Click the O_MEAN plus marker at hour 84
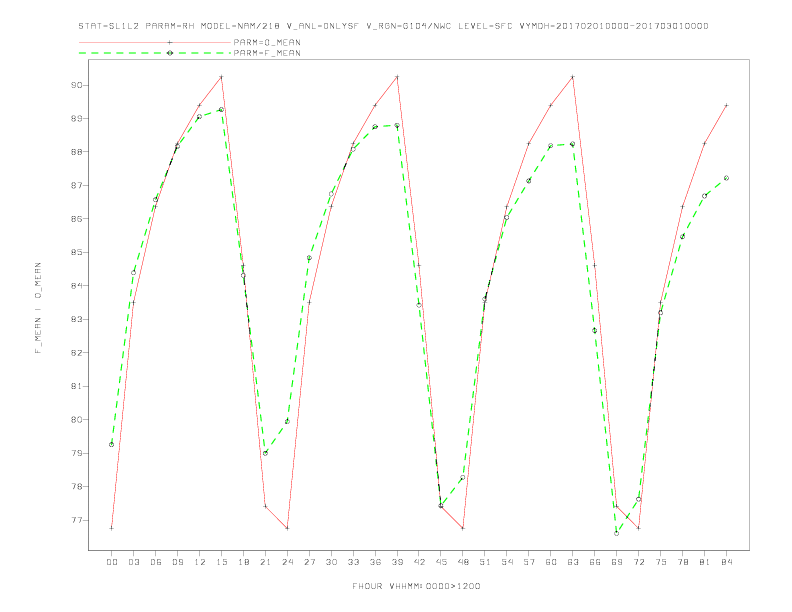792x612 pixels. [726, 106]
